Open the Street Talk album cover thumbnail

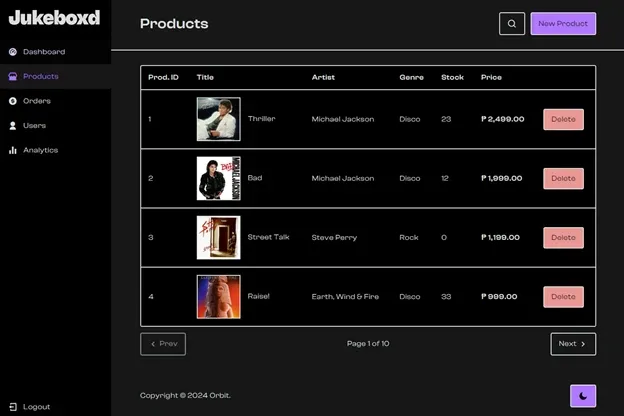tap(218, 238)
